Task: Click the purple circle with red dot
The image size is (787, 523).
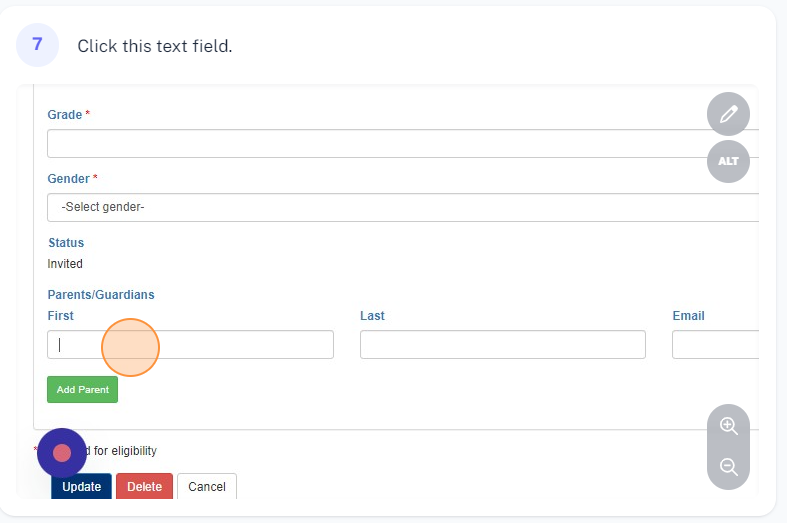Action: click(62, 453)
